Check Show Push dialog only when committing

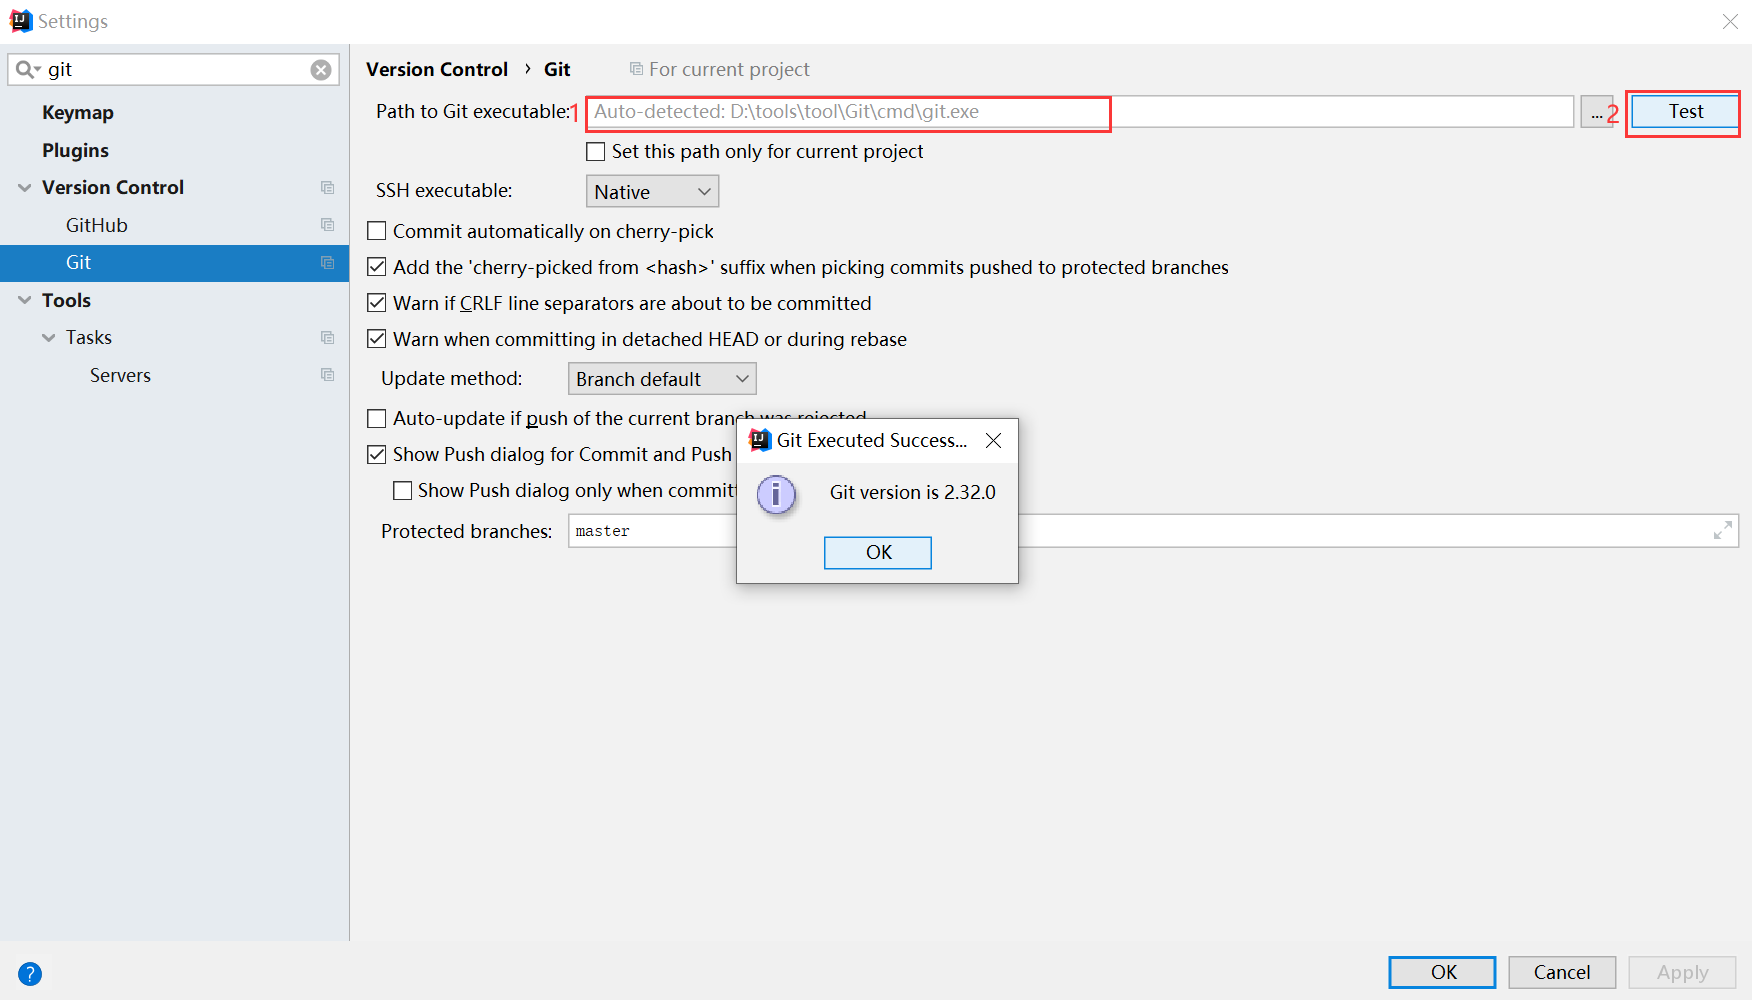coord(403,490)
